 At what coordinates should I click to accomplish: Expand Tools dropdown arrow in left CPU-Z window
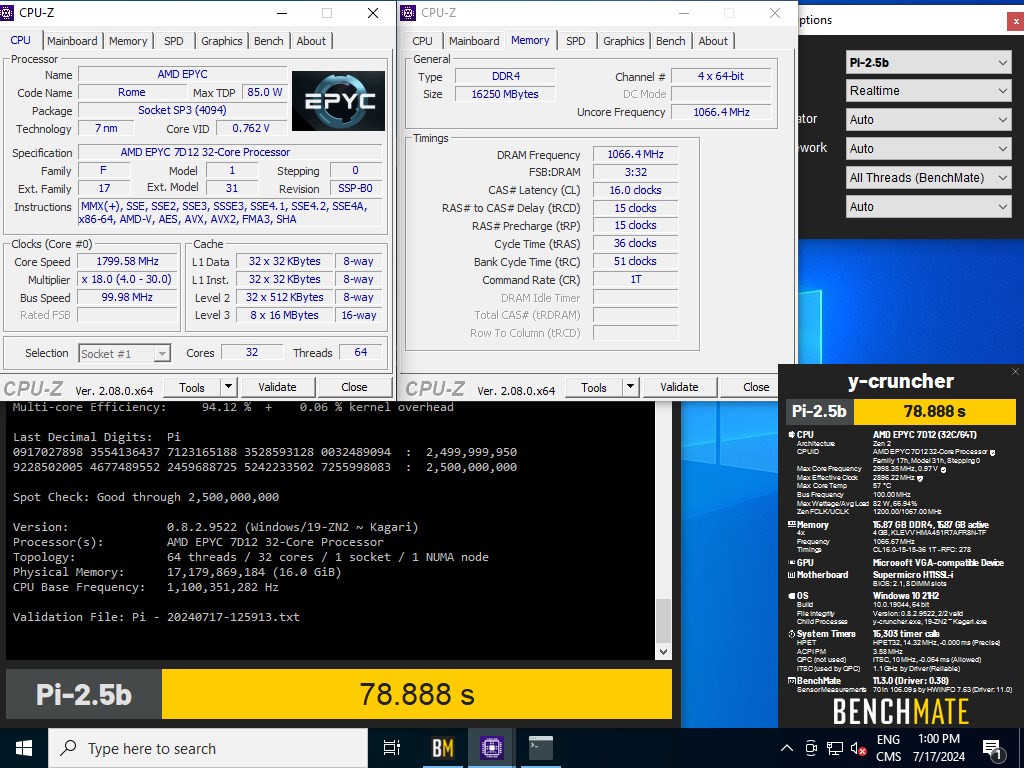[x=228, y=387]
